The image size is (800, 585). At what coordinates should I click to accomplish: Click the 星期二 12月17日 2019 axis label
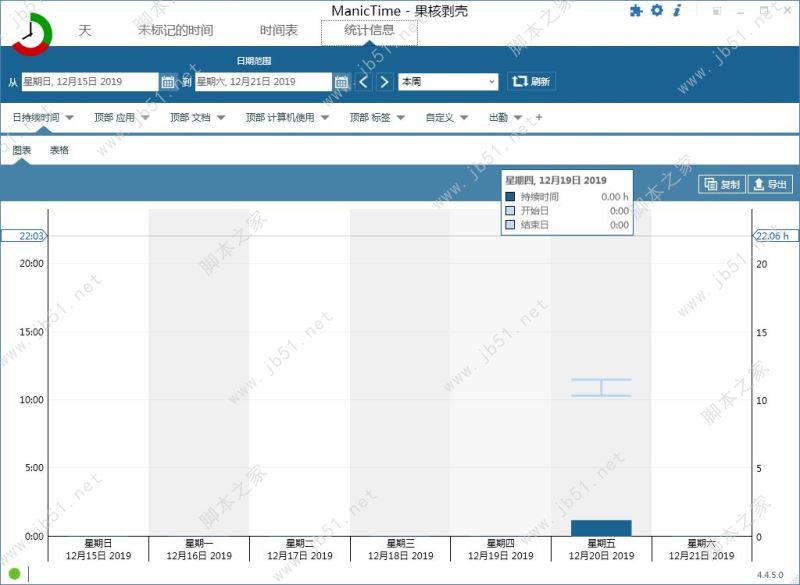[300, 550]
